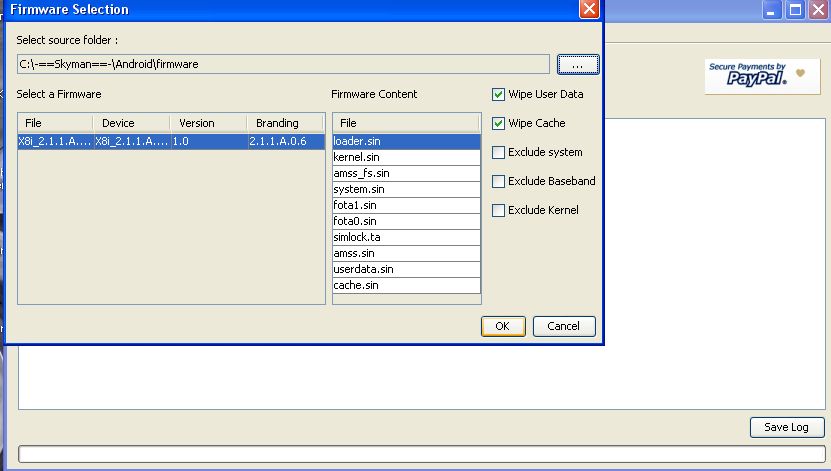Sort firmware list by Device column
The width and height of the screenshot is (831, 471).
pos(131,124)
